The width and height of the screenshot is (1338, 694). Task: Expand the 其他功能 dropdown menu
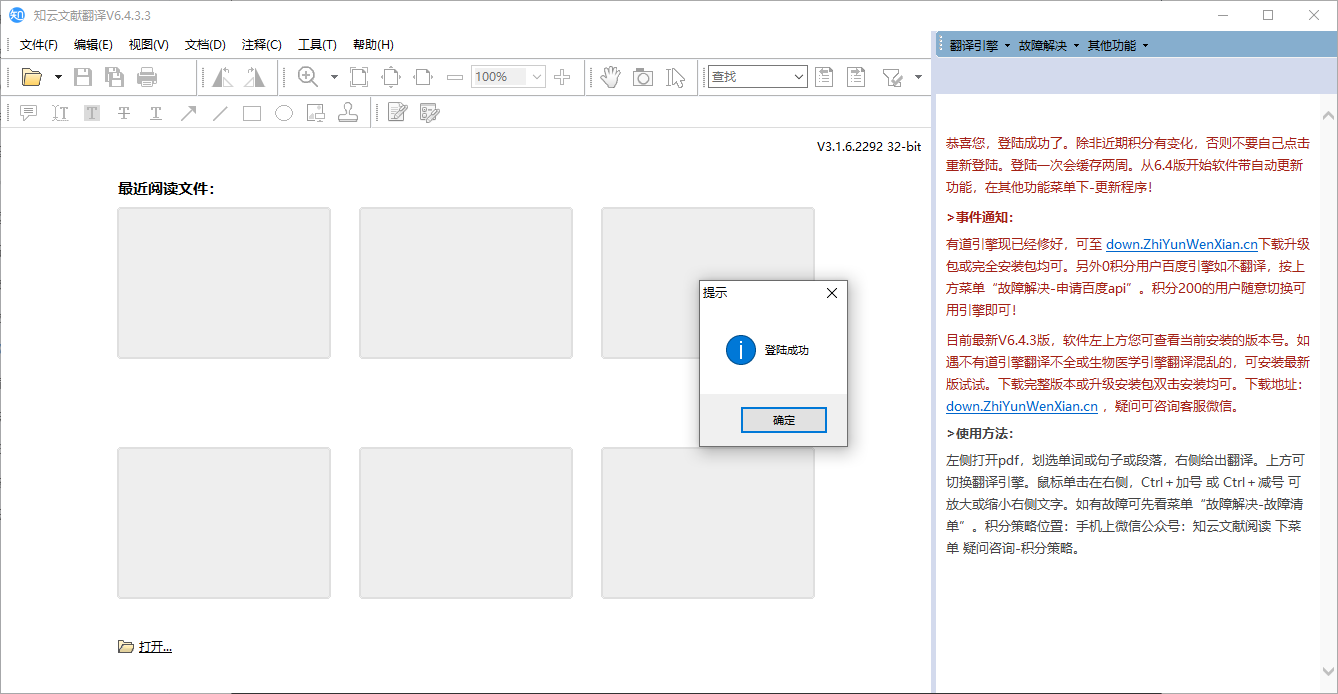pos(1117,45)
